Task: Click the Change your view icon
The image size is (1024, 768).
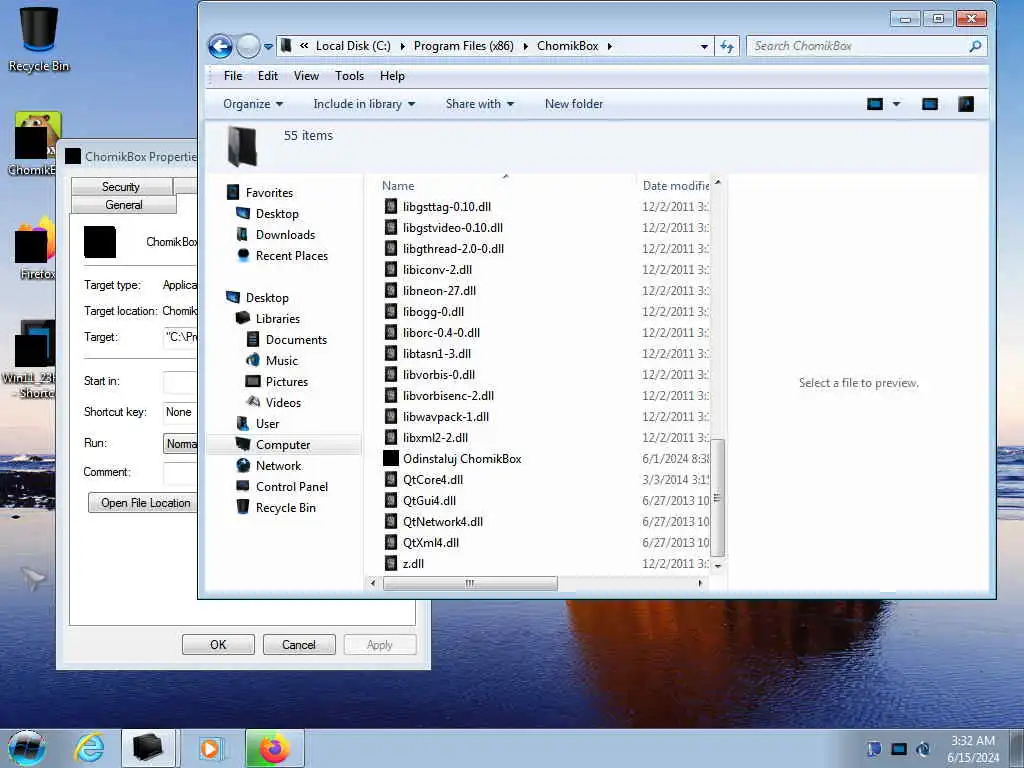Action: 875,104
